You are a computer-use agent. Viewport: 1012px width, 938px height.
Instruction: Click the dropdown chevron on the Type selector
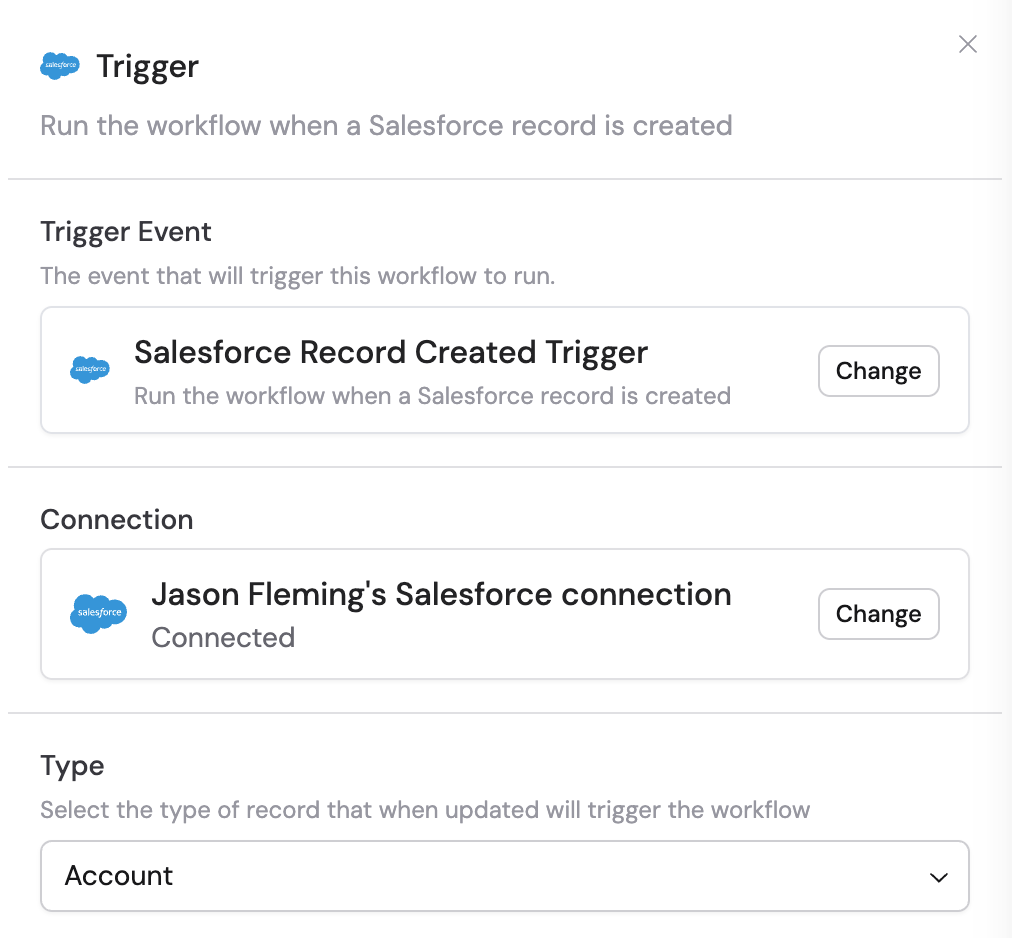tap(938, 876)
